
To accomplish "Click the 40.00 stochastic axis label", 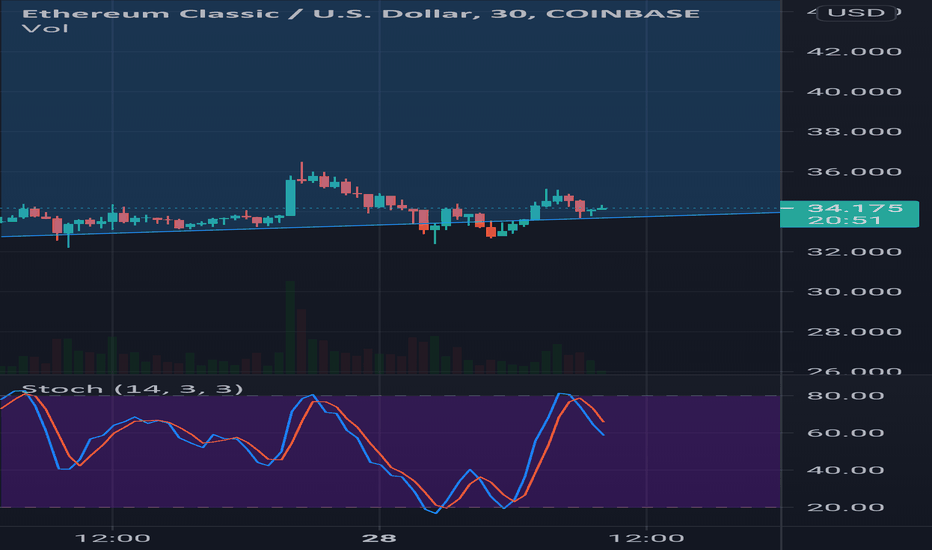I will [x=846, y=470].
